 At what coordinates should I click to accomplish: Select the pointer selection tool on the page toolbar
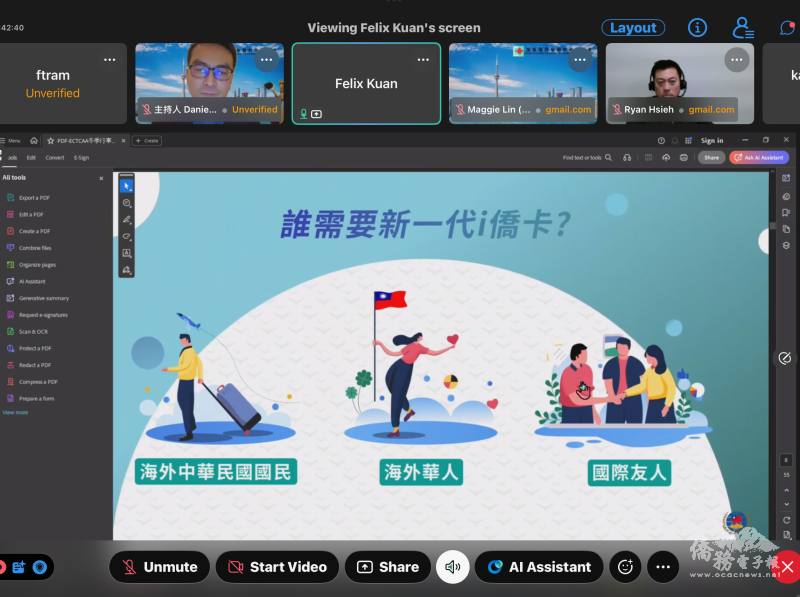(x=125, y=185)
